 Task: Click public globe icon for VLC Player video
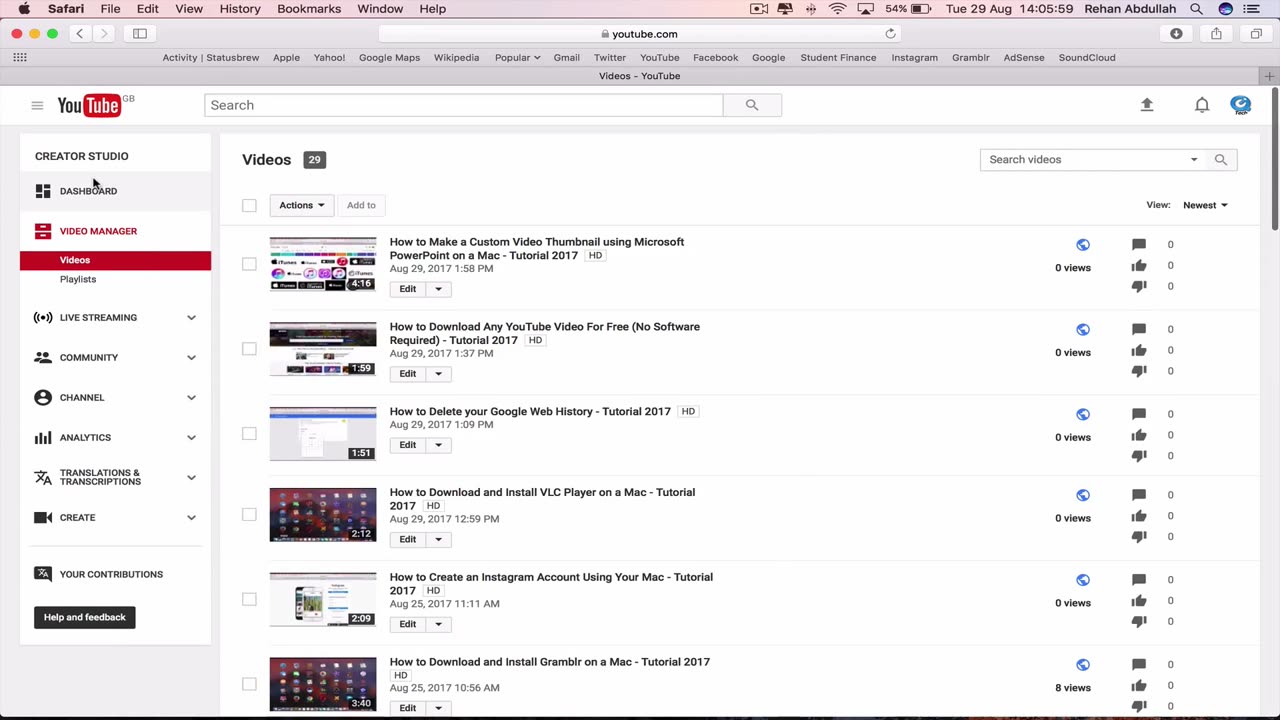tap(1082, 495)
